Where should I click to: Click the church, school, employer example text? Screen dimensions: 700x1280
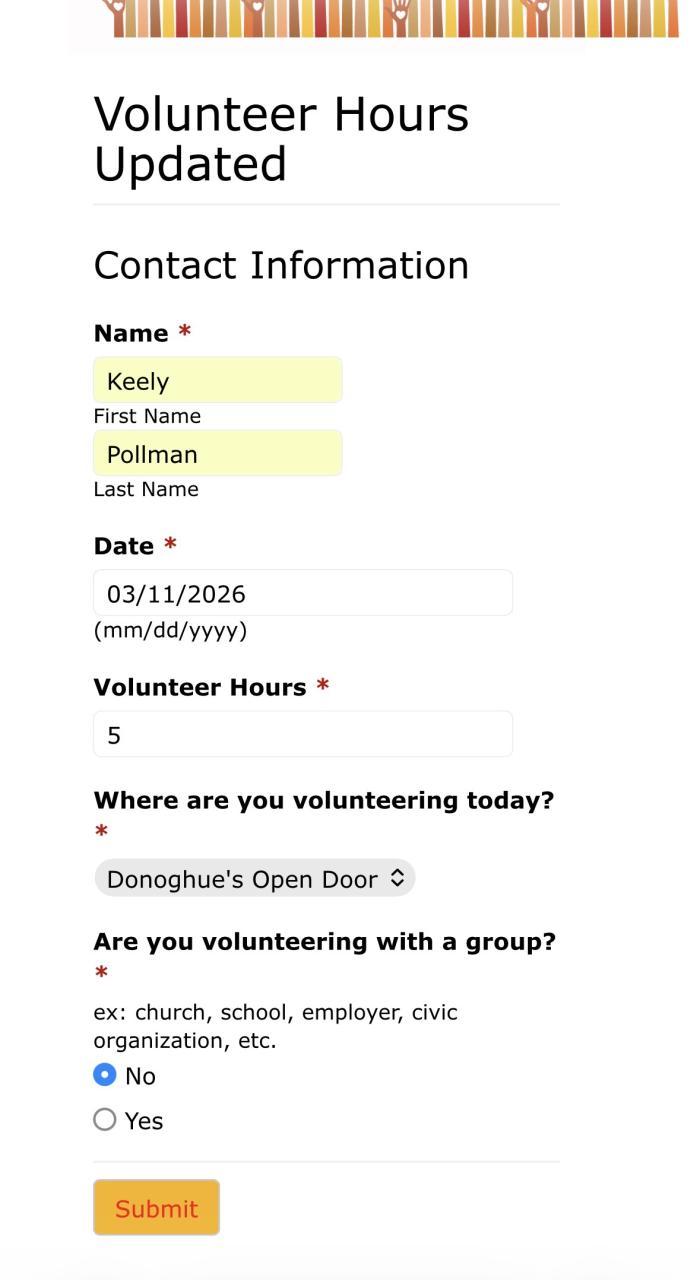click(275, 1026)
